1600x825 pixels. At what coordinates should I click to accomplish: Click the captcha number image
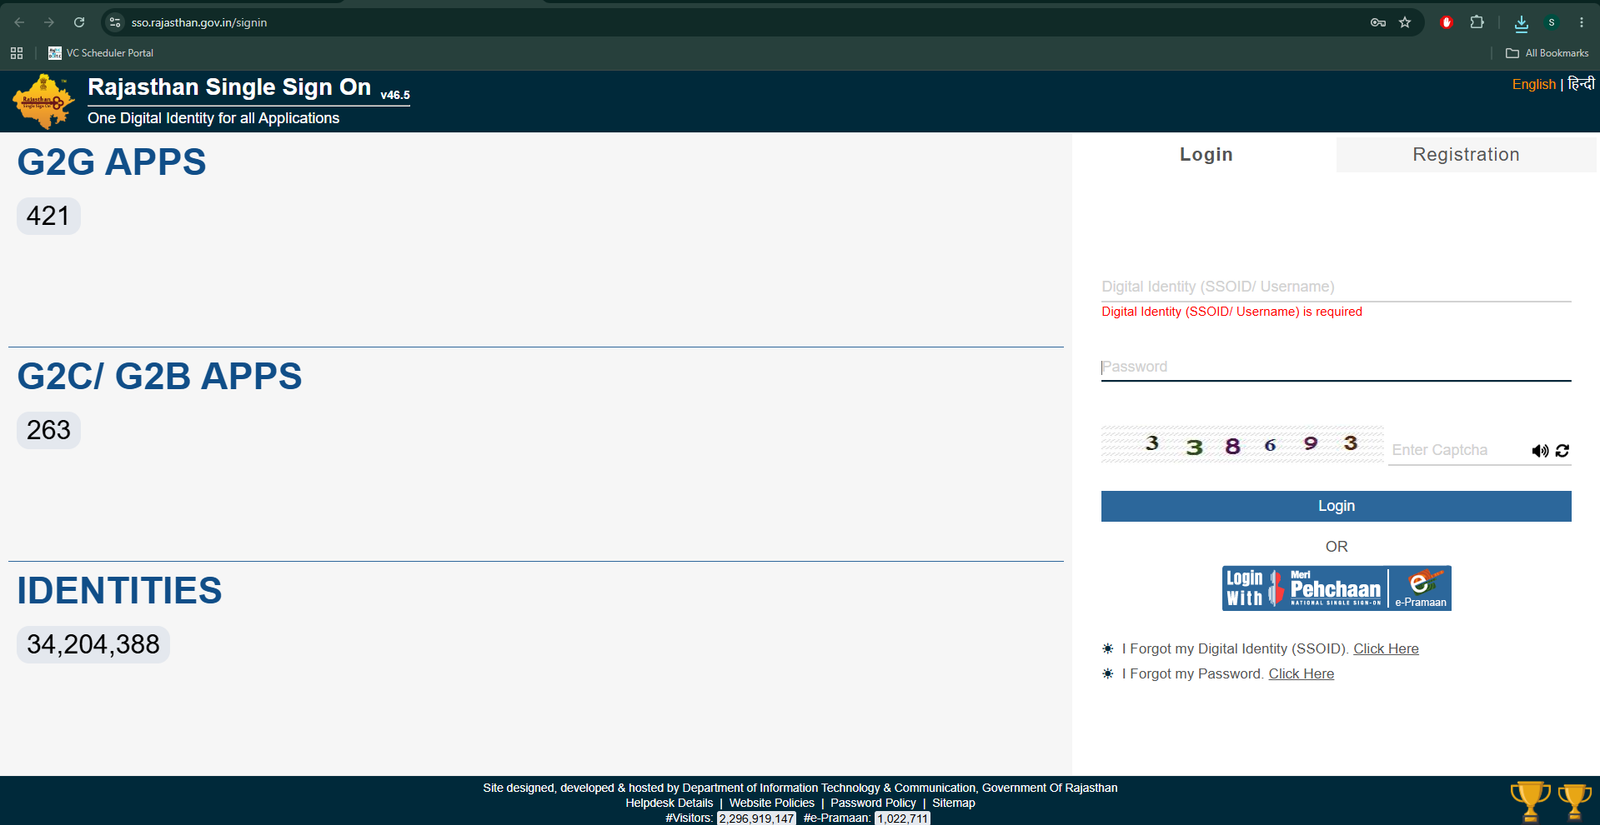pyautogui.click(x=1242, y=444)
